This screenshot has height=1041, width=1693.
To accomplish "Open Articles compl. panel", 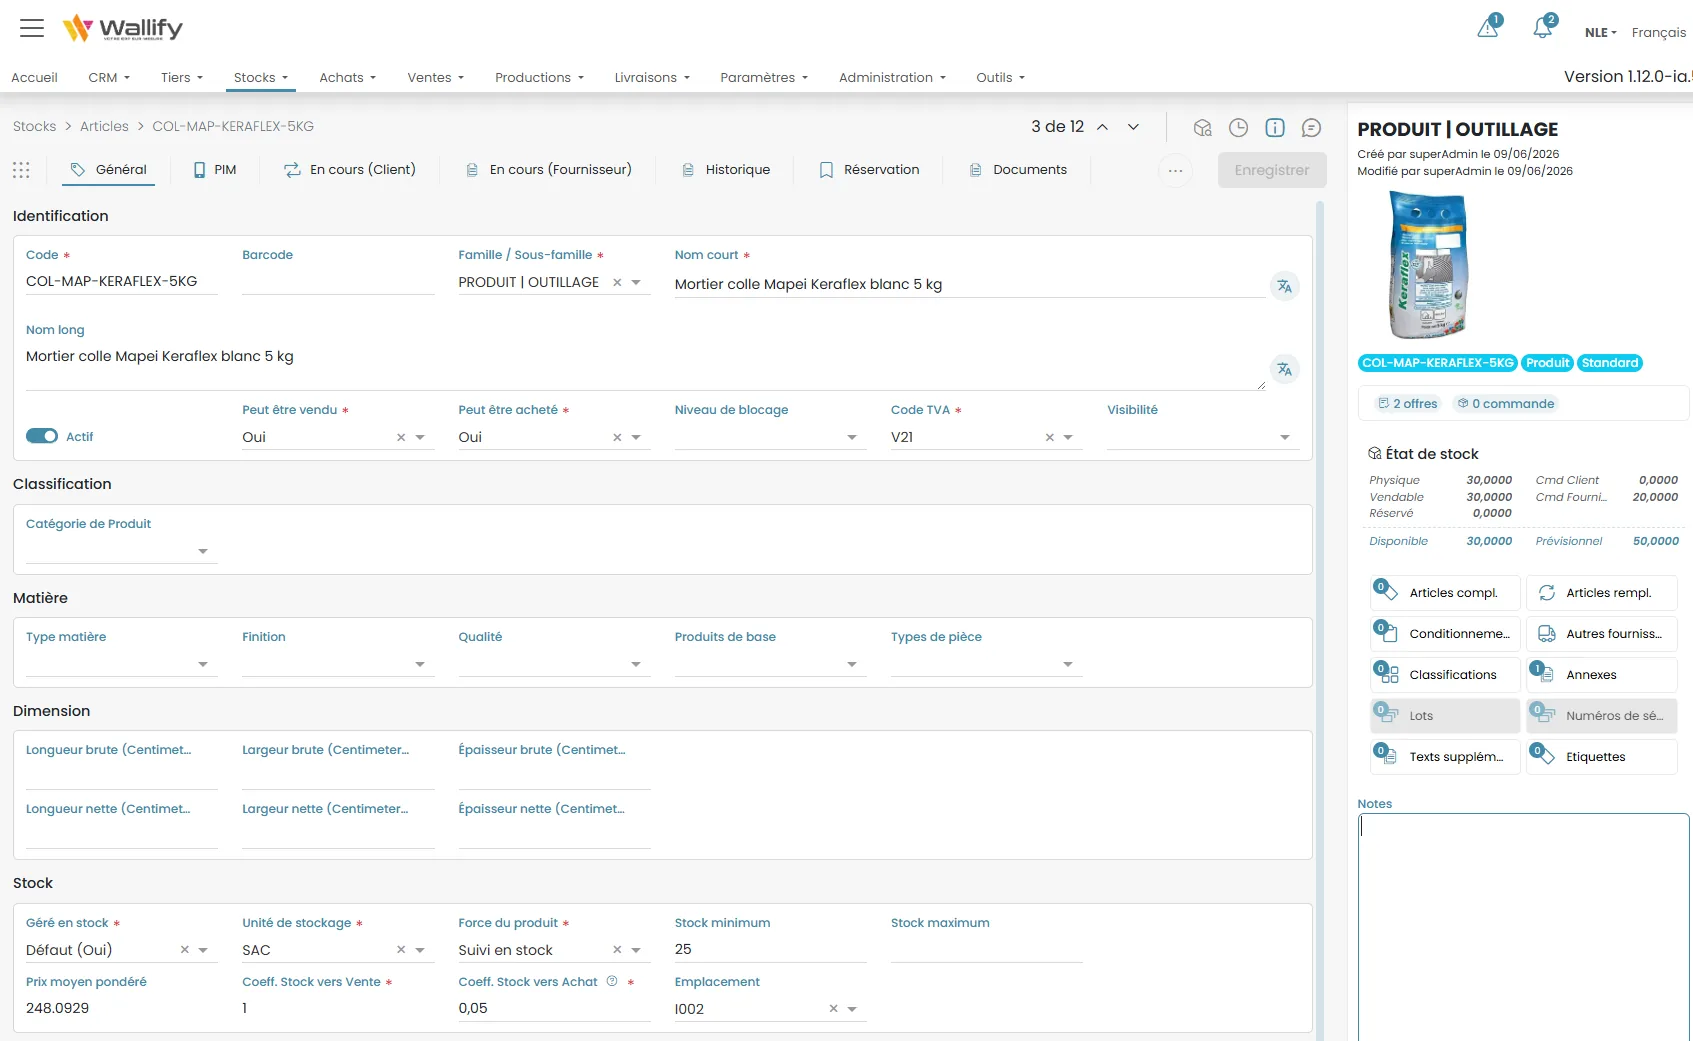I will tap(1445, 593).
